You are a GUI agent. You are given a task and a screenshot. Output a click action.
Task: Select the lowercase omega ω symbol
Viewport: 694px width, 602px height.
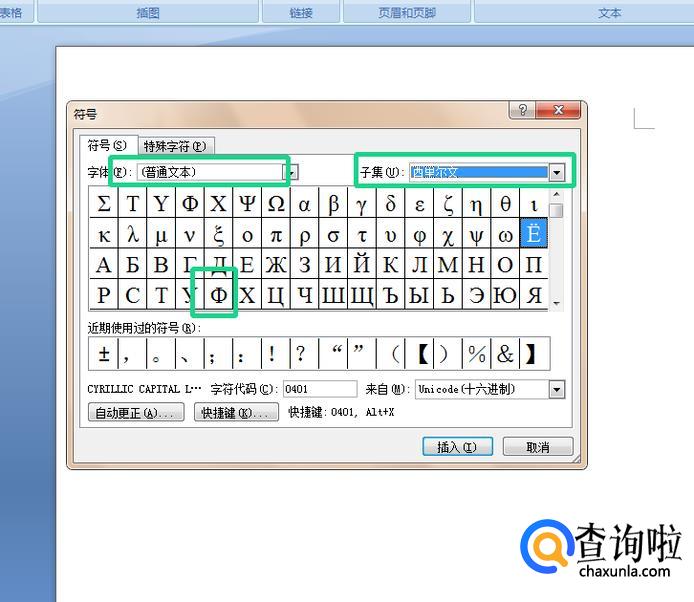(505, 233)
